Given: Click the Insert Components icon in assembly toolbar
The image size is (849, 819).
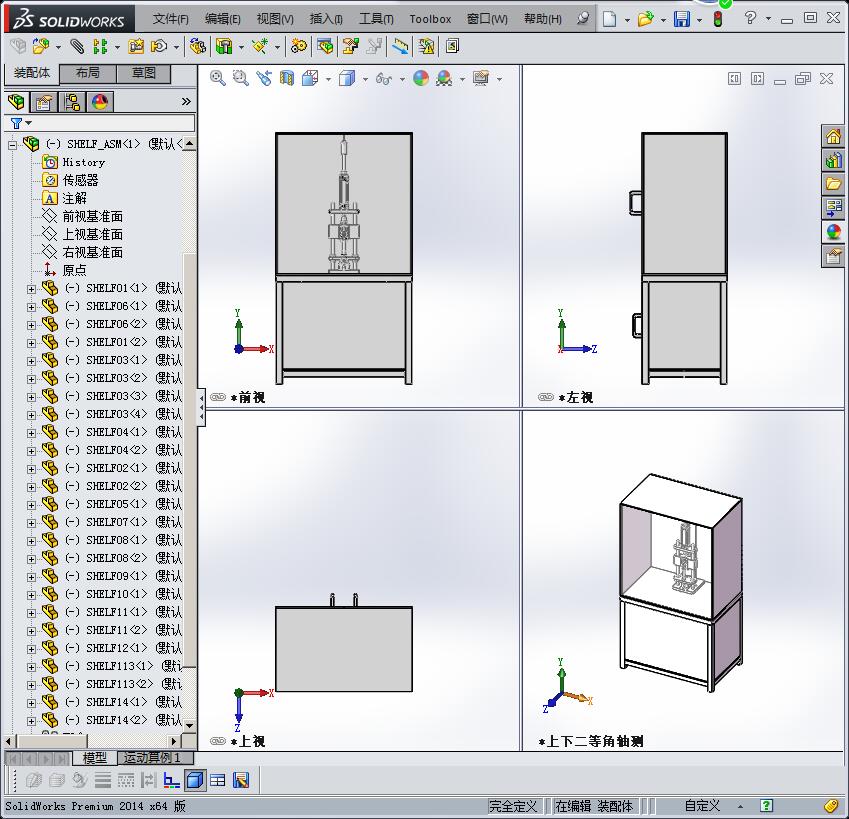Looking at the screenshot, I should click(x=40, y=47).
